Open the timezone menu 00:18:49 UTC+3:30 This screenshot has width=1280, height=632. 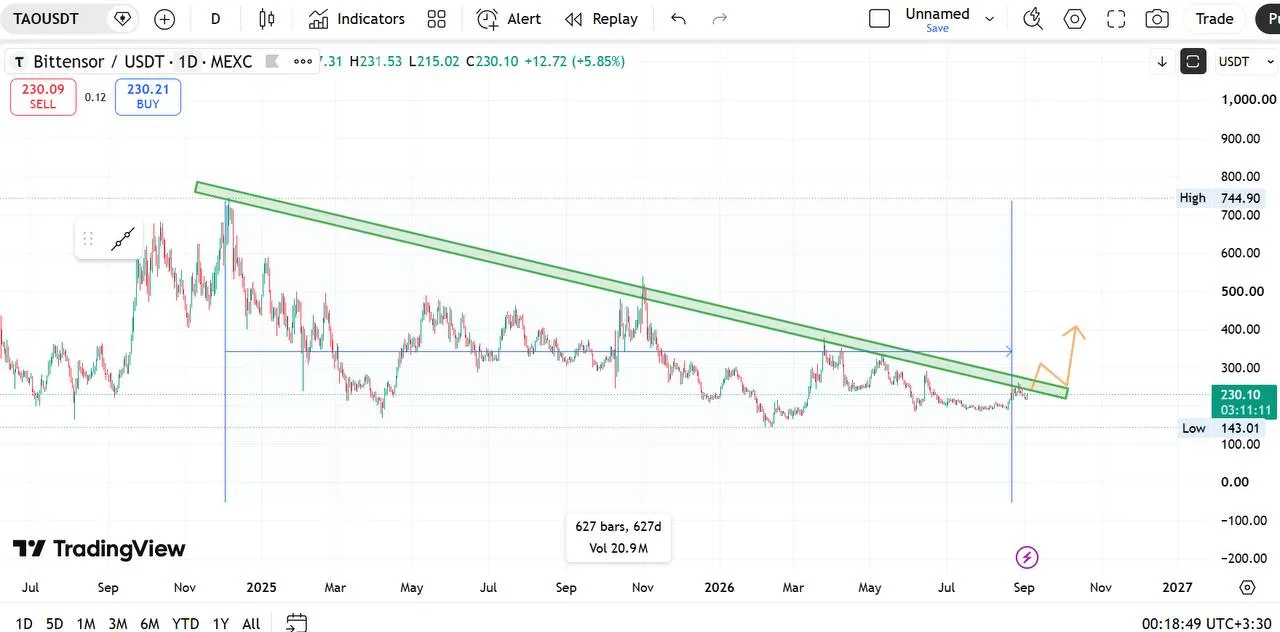(x=1209, y=623)
